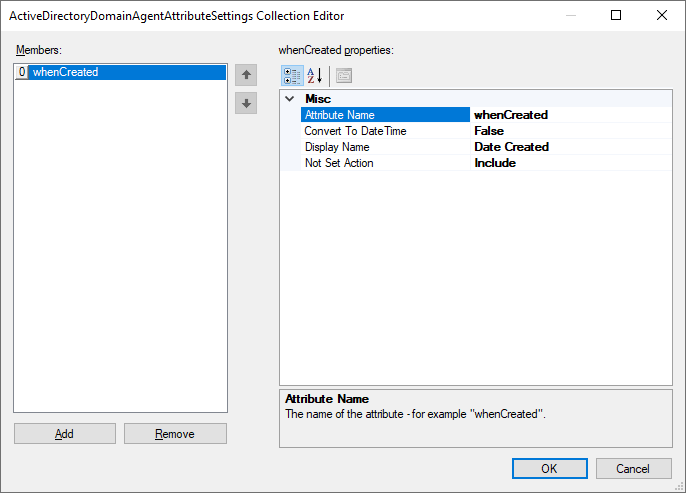
Task: Click the Property Pages icon
Action: (x=343, y=76)
